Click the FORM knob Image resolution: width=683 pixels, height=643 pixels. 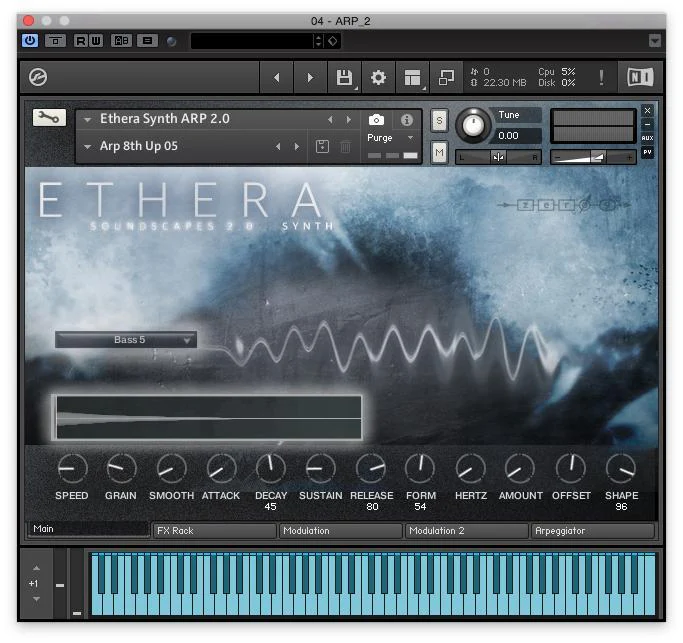[420, 469]
